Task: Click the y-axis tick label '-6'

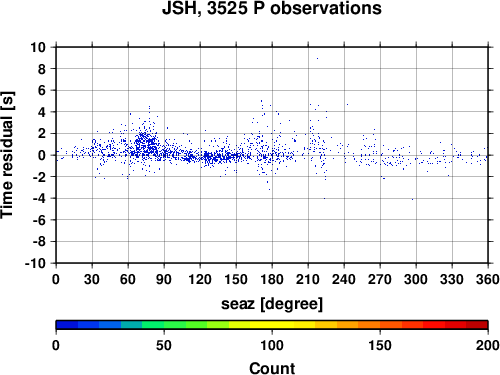Action: click(x=39, y=220)
